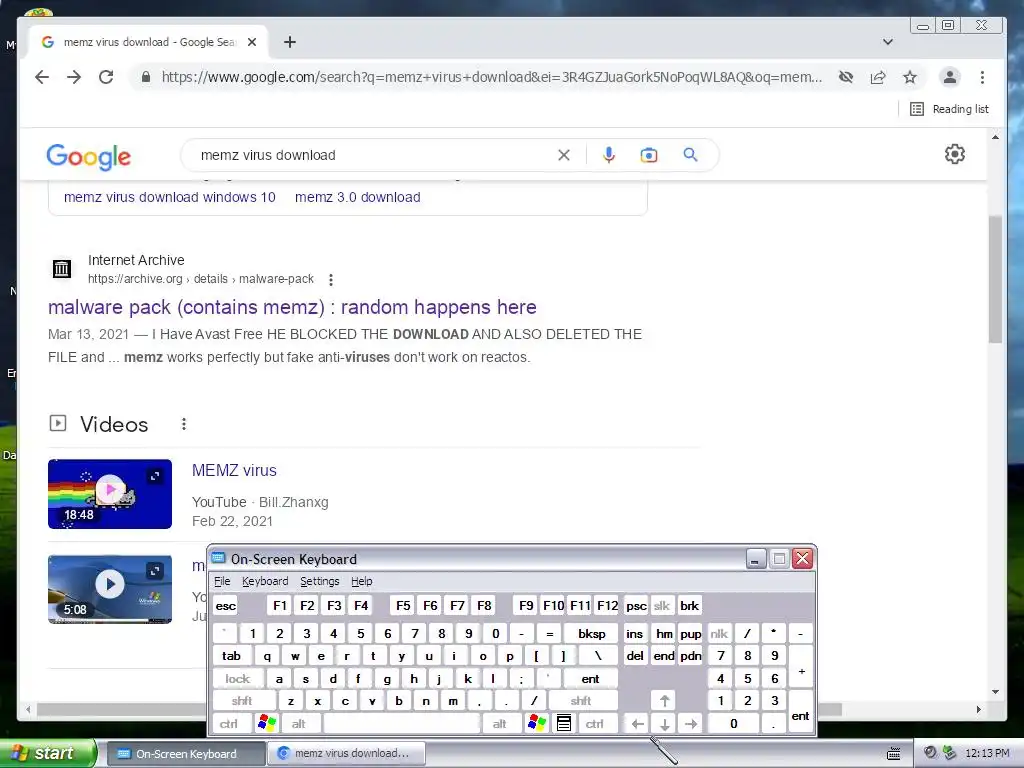
Task: Click the Google logo
Action: click(x=89, y=157)
